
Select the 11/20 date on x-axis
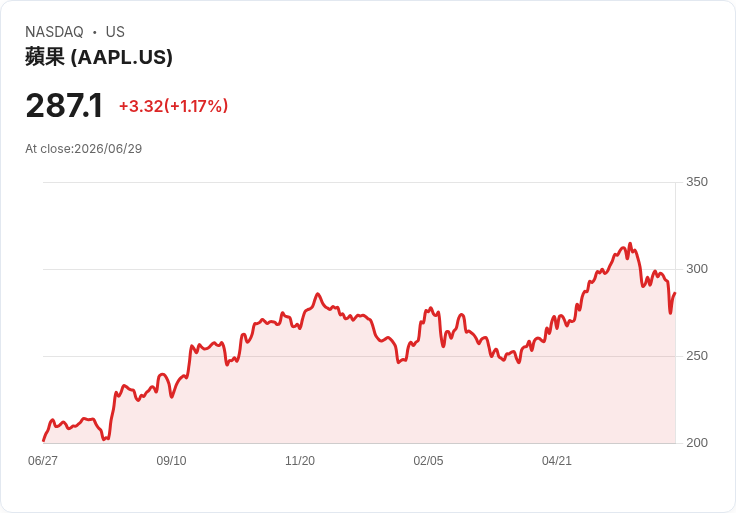[x=300, y=461]
